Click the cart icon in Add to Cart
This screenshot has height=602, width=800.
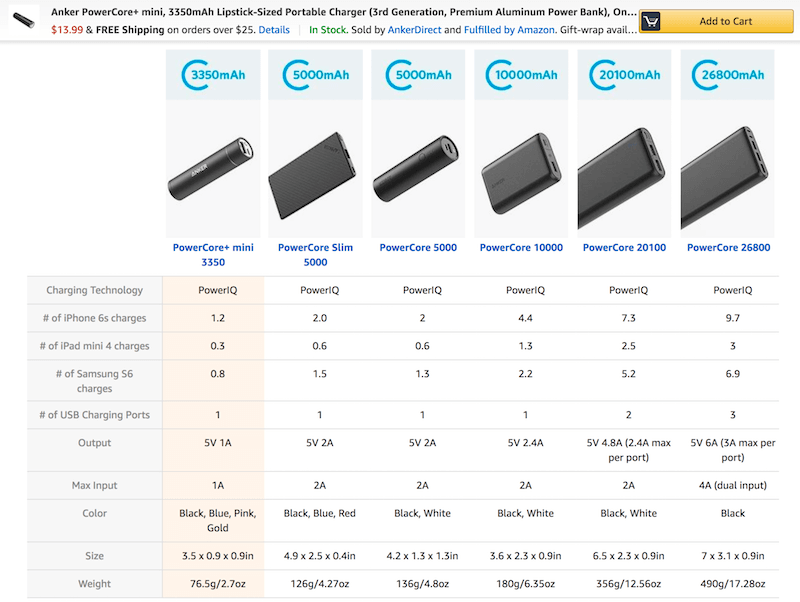click(651, 21)
